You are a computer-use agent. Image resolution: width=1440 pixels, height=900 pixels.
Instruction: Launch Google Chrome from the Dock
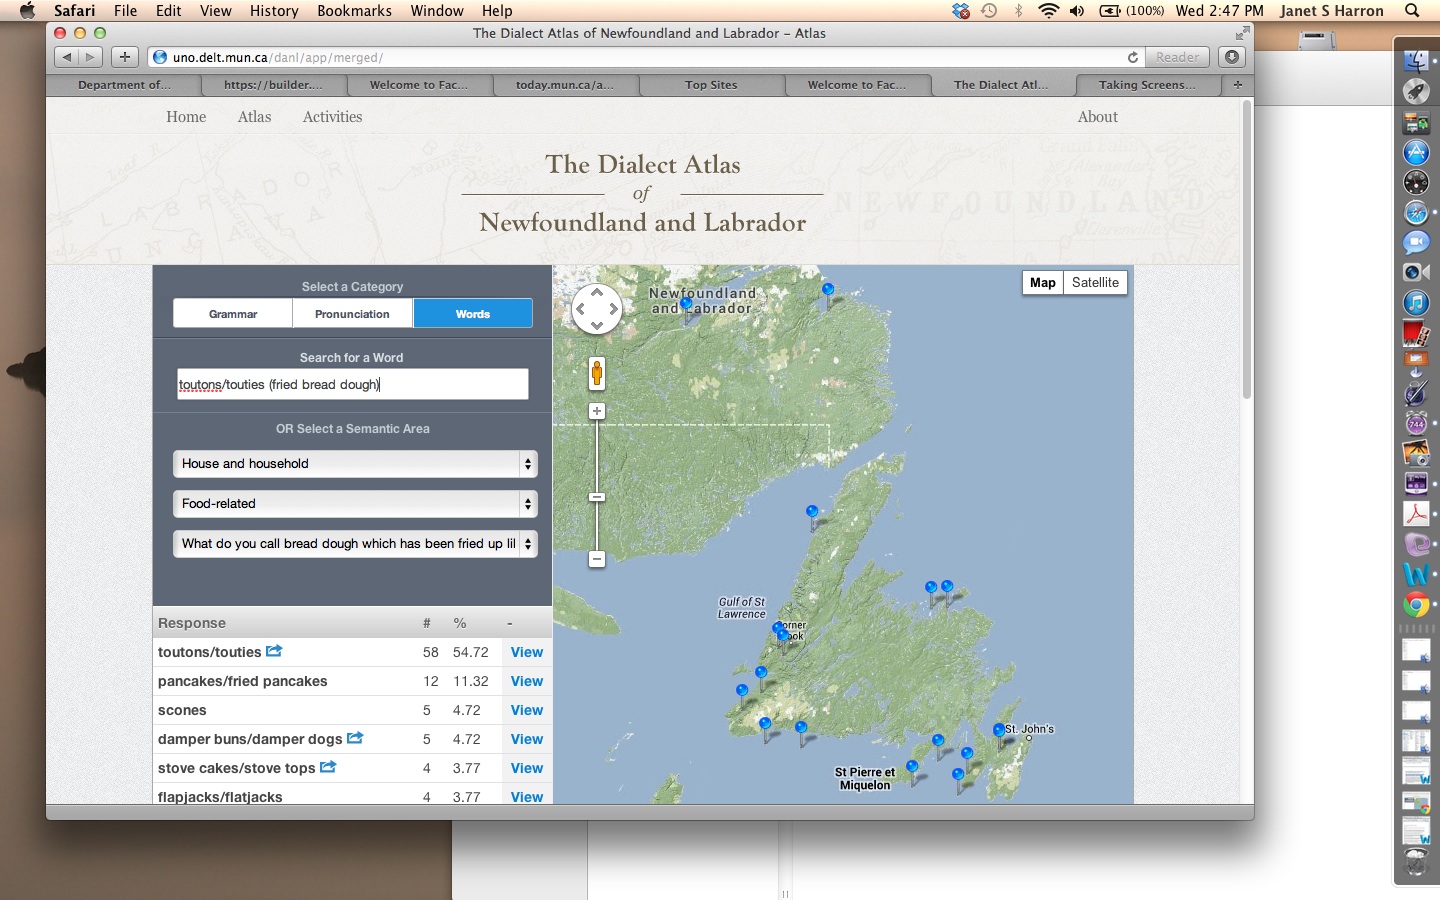[x=1416, y=604]
